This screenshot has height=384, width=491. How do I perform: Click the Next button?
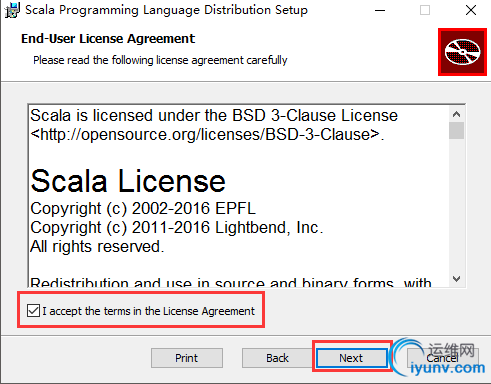click(x=352, y=358)
